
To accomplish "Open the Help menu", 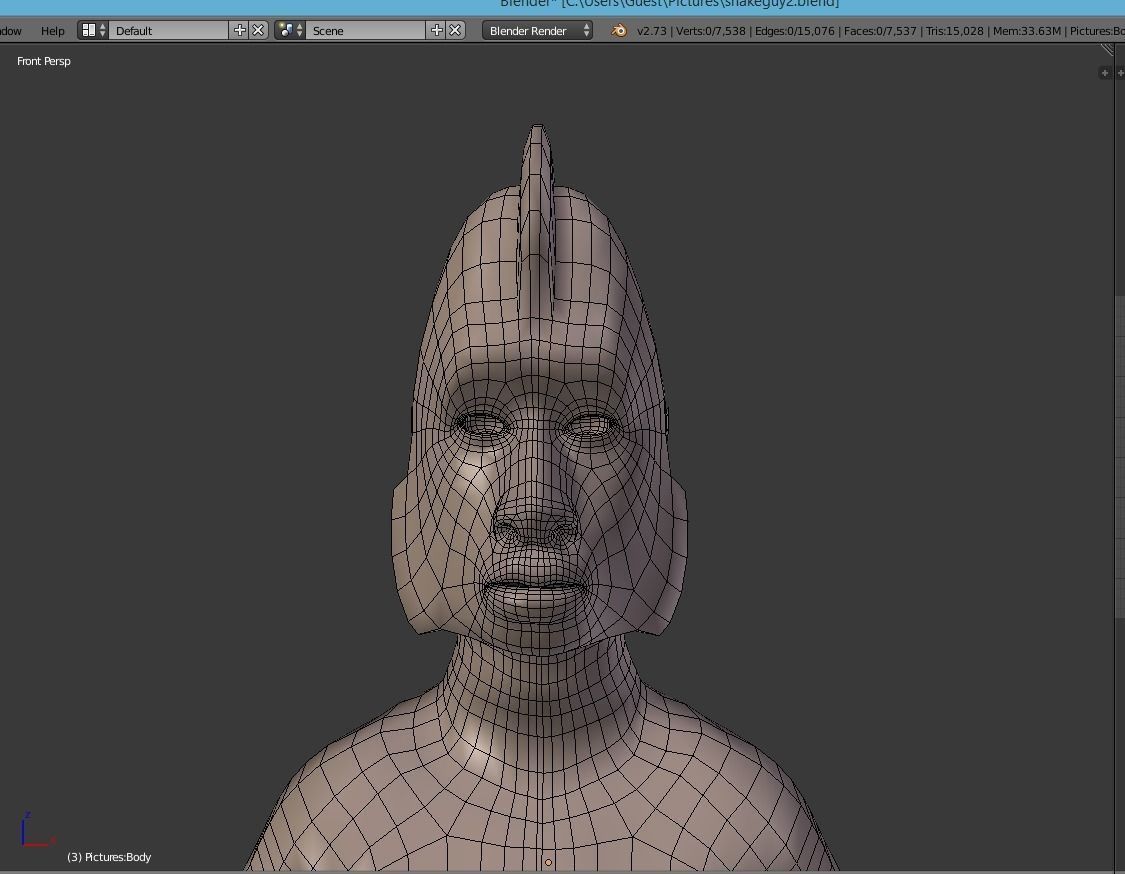I will pyautogui.click(x=52, y=31).
